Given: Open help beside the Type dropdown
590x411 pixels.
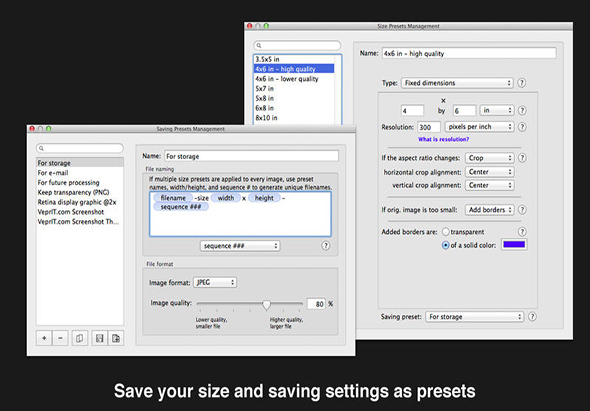Looking at the screenshot, I should click(x=521, y=83).
